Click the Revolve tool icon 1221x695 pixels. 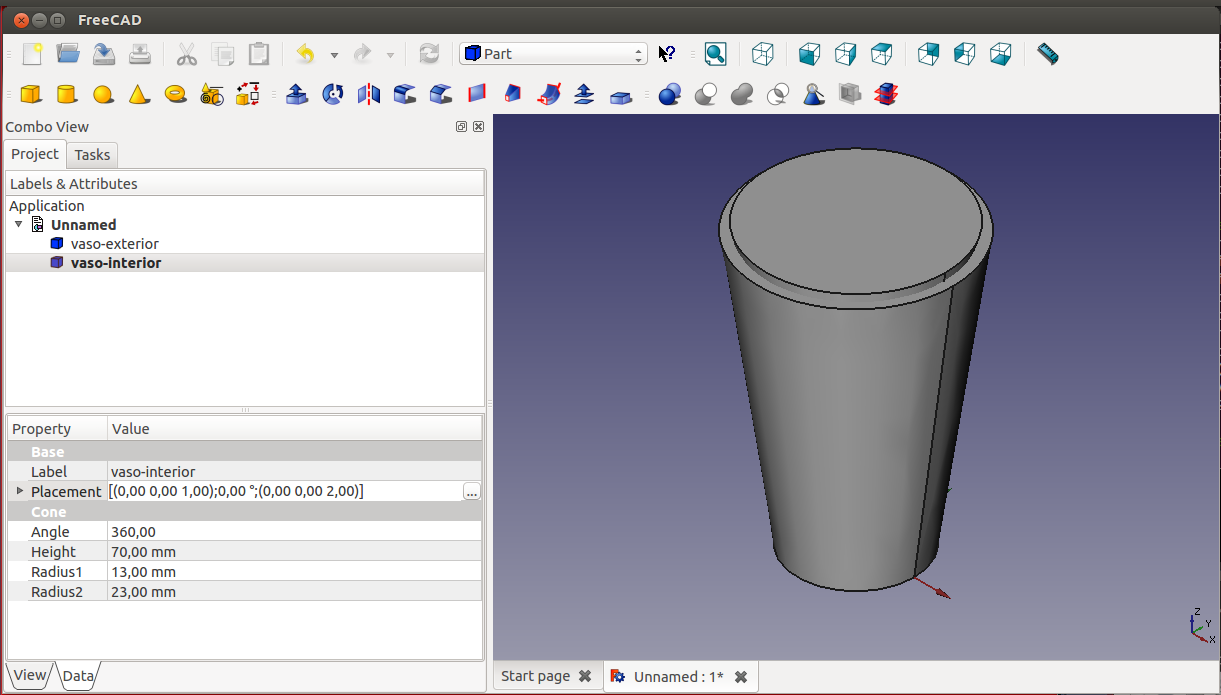pyautogui.click(x=333, y=94)
